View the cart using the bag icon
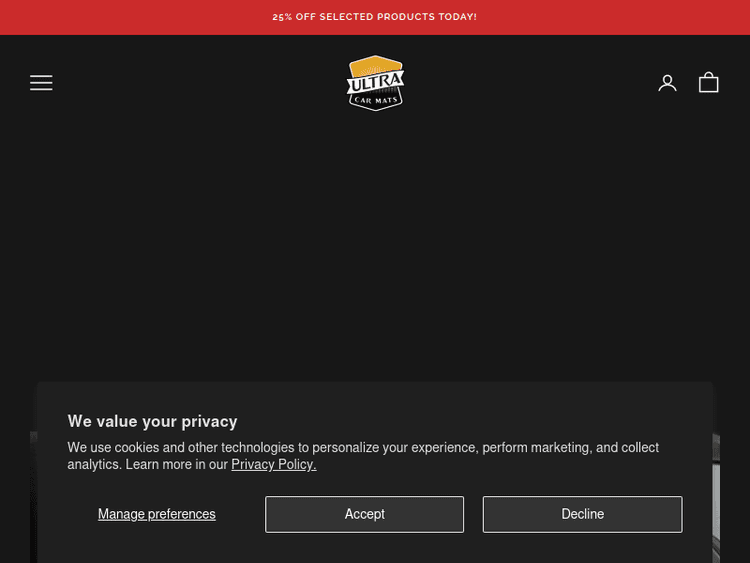The width and height of the screenshot is (750, 563). pos(709,83)
